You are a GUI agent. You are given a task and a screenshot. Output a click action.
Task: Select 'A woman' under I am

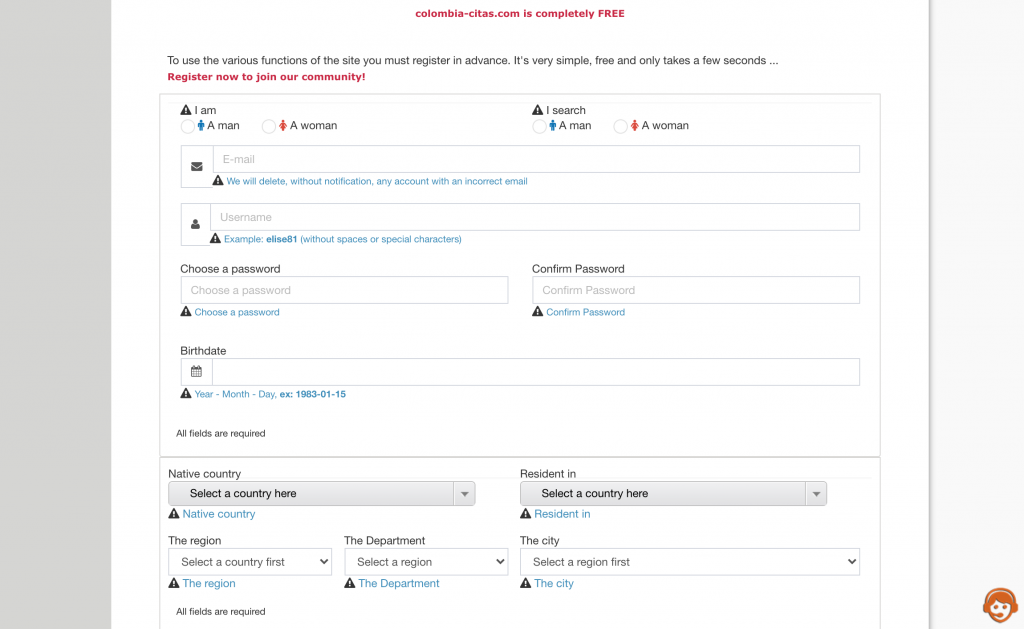(268, 127)
